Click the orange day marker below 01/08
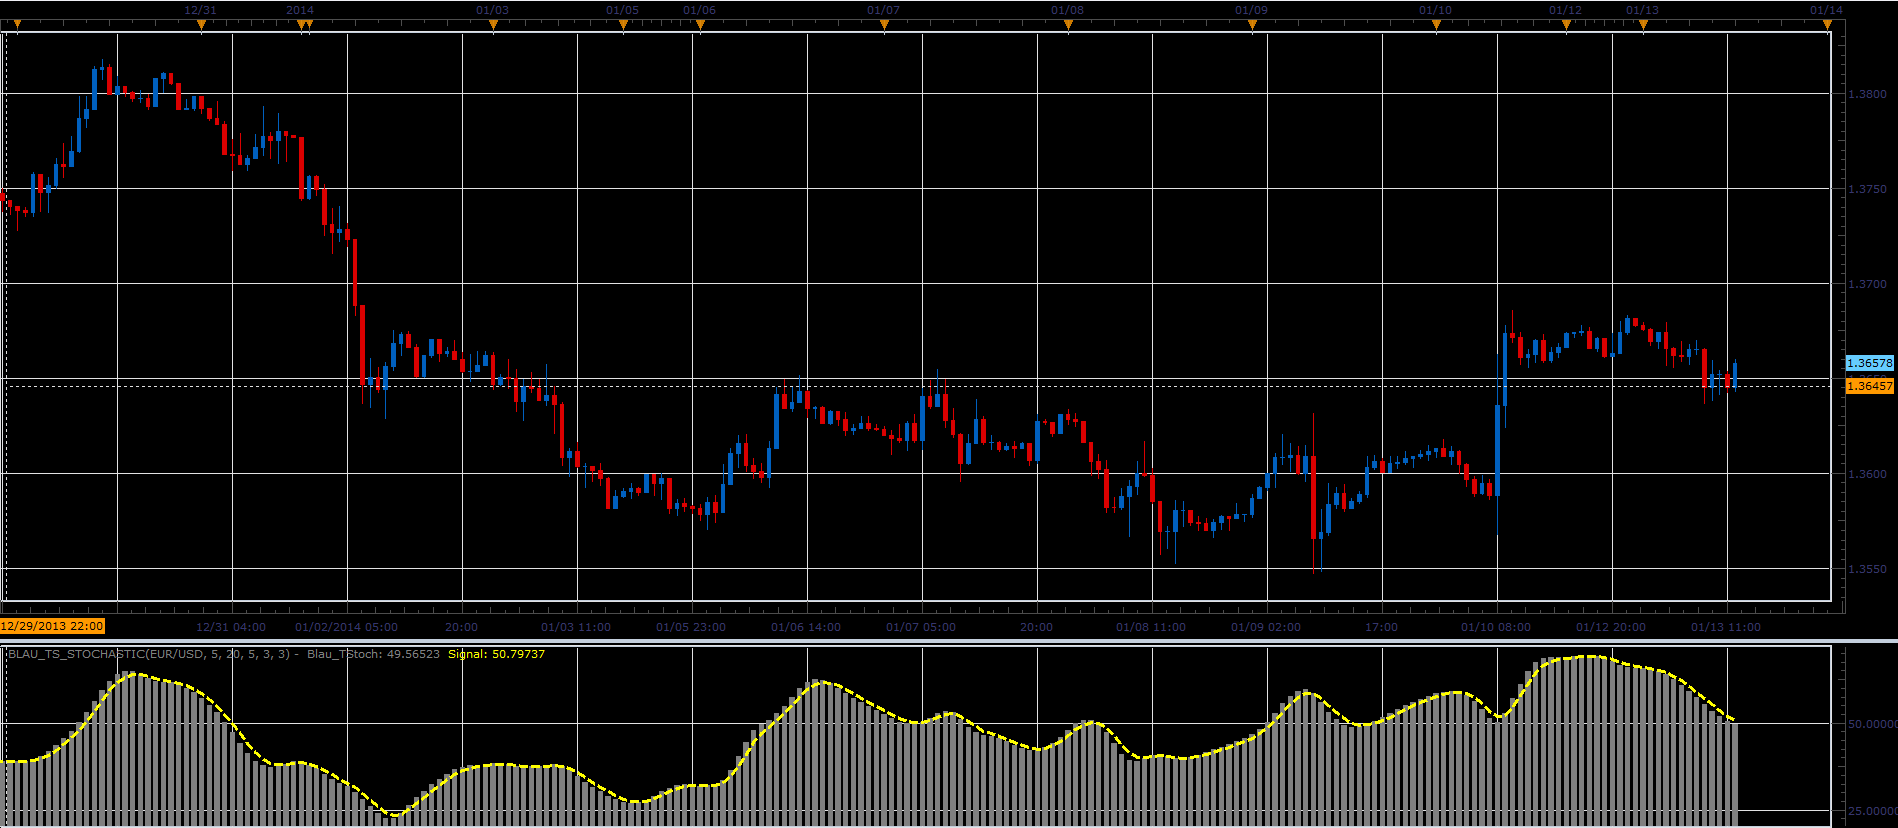 (x=1068, y=24)
